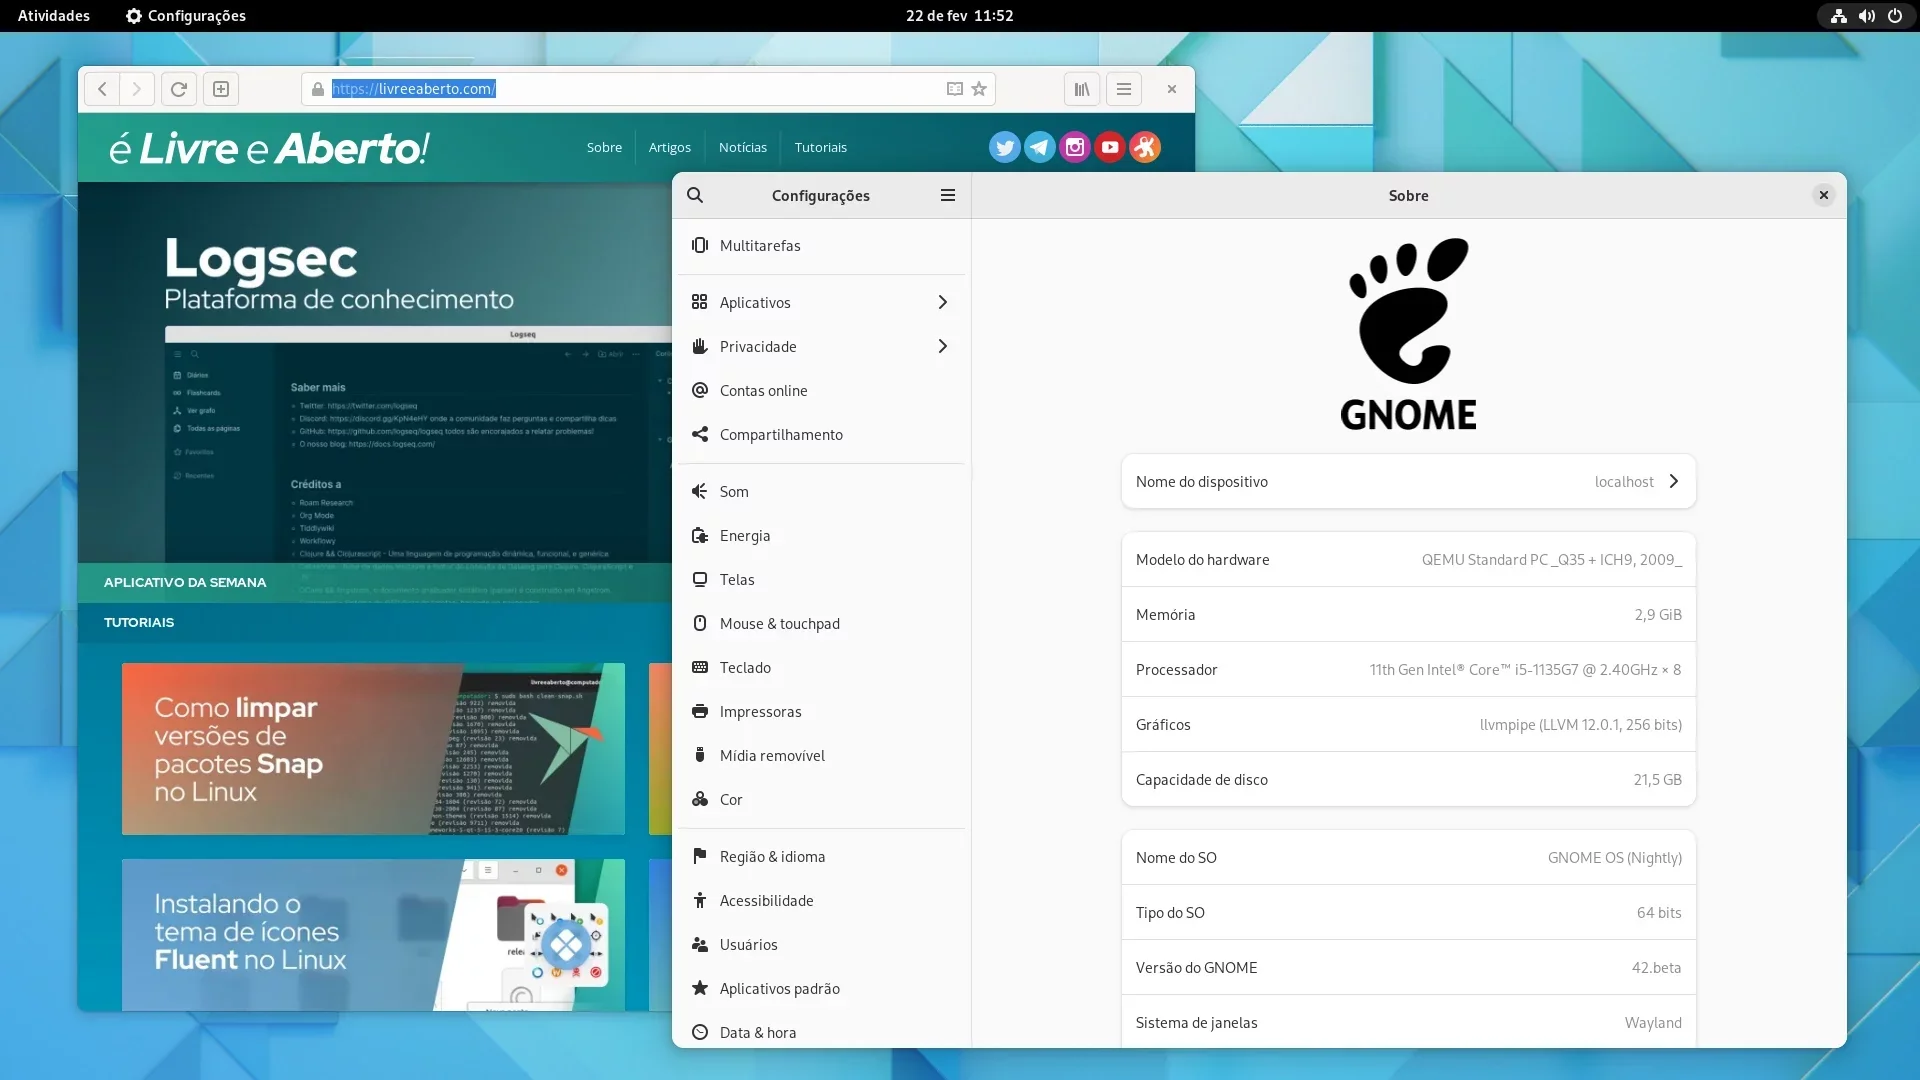Image resolution: width=1920 pixels, height=1080 pixels.
Task: Reload the livreeaberto.com page
Action: click(179, 89)
